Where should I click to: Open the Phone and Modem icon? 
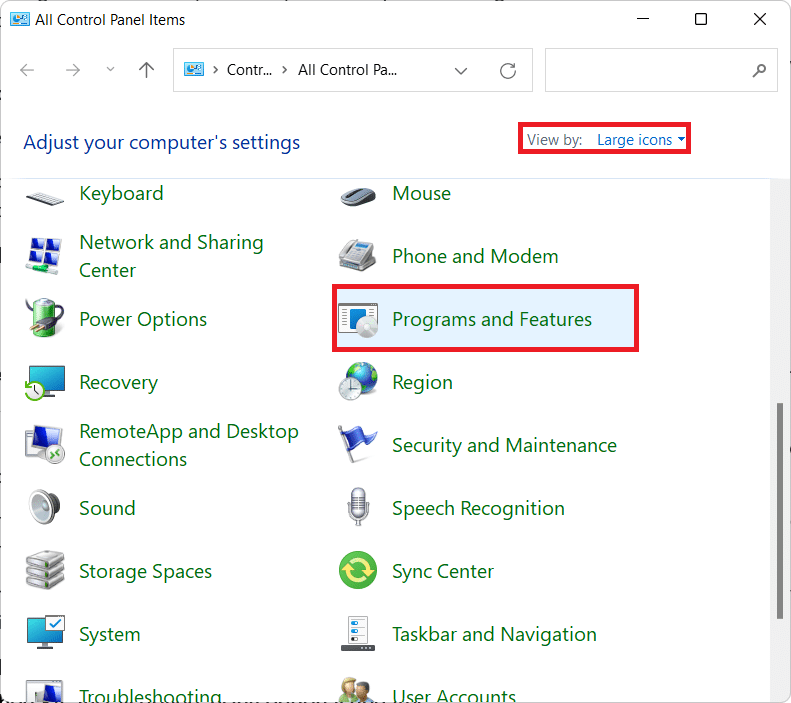click(x=357, y=257)
